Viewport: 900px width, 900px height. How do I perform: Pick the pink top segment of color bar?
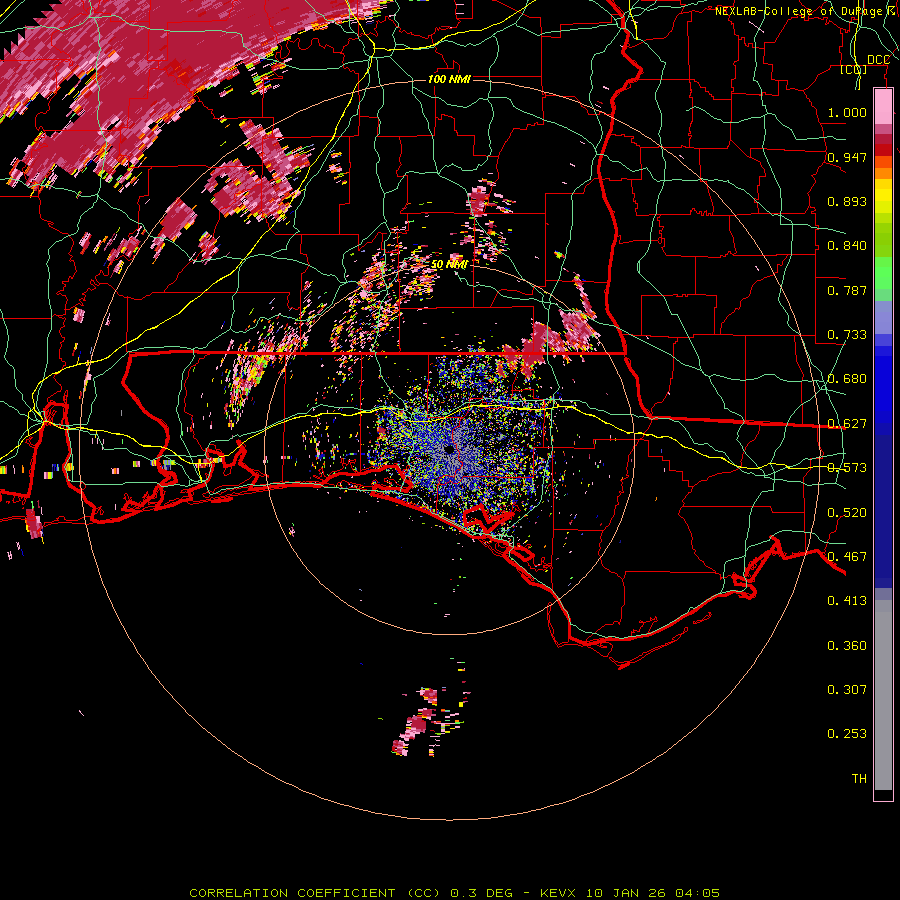[x=883, y=107]
